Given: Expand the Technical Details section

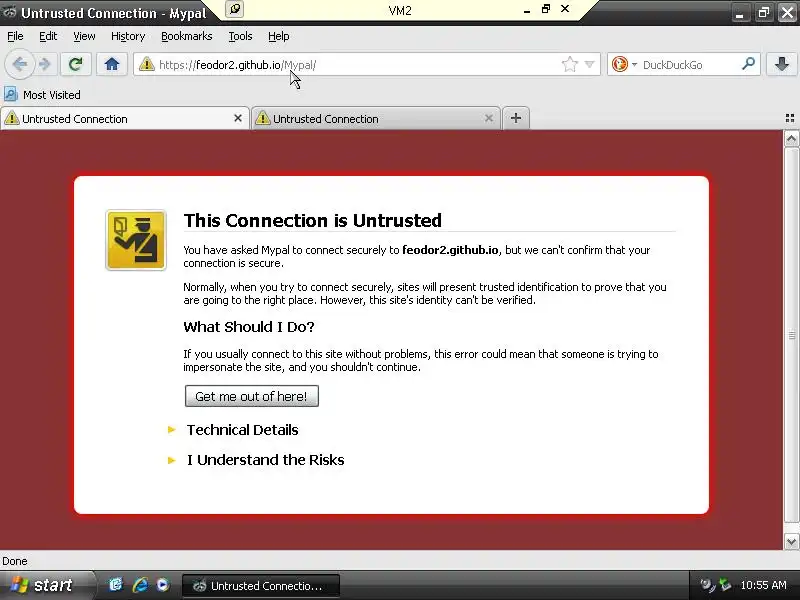Looking at the screenshot, I should (242, 430).
